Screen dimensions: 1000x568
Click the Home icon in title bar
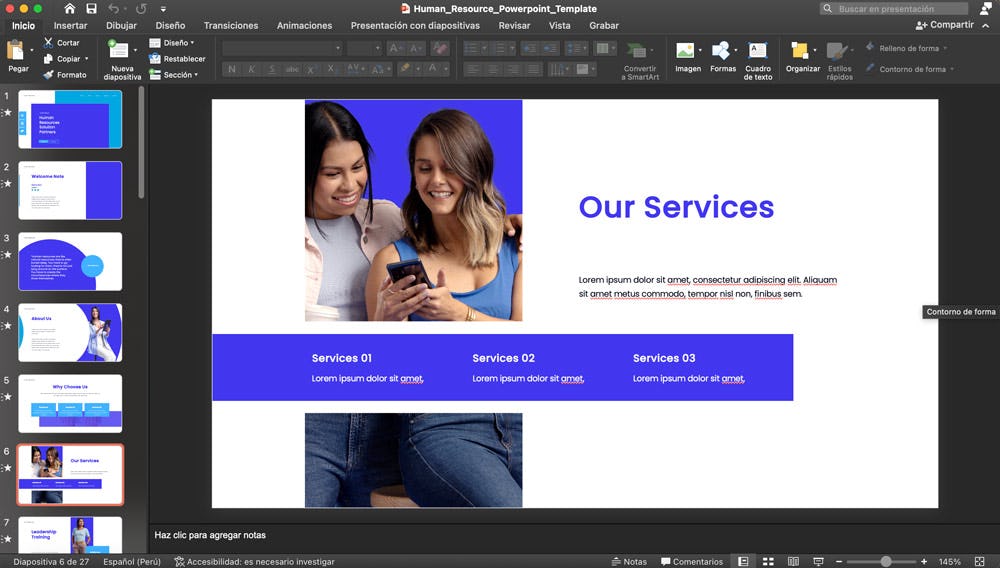pyautogui.click(x=69, y=9)
